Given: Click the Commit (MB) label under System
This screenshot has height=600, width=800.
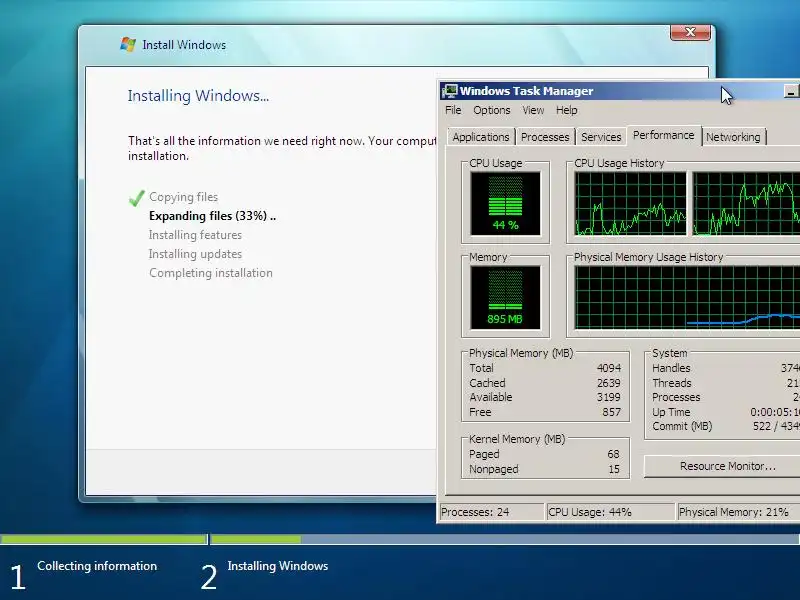Looking at the screenshot, I should click(x=682, y=426).
